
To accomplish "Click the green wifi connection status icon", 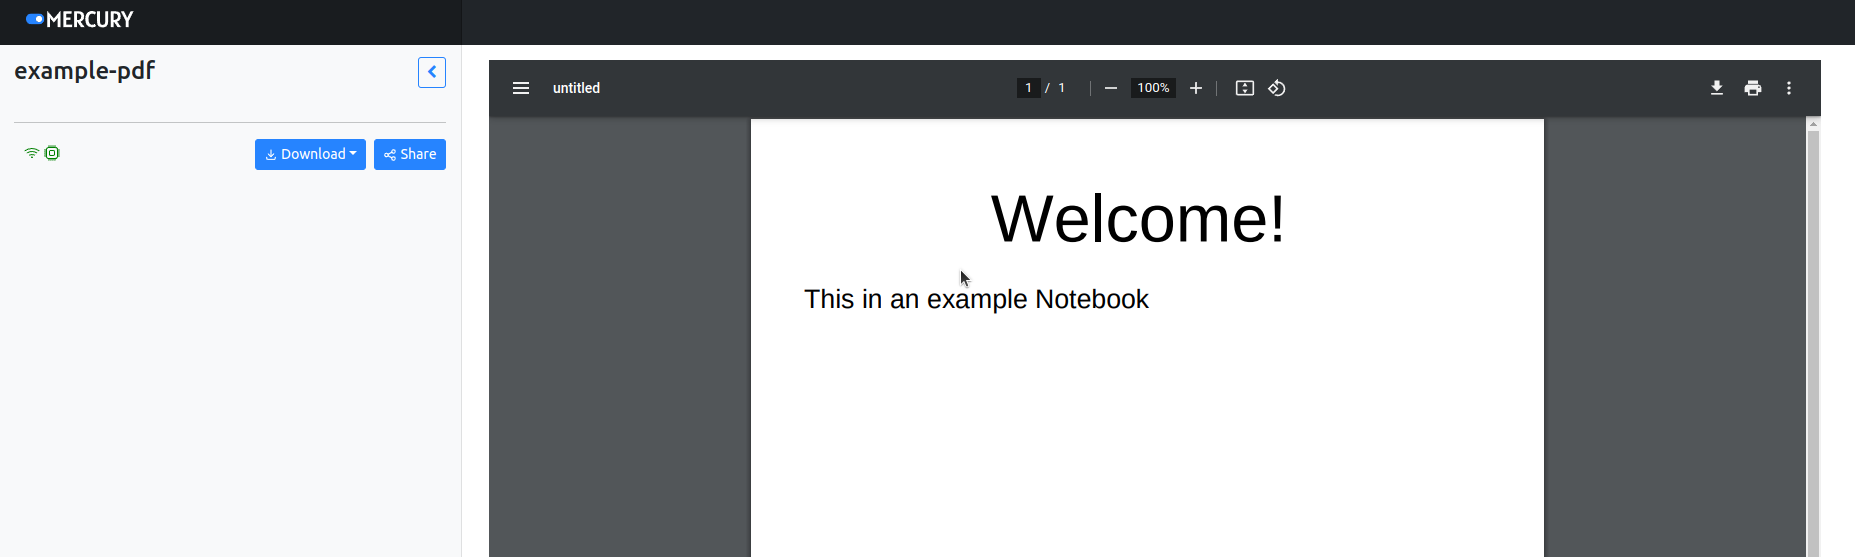I will [32, 153].
